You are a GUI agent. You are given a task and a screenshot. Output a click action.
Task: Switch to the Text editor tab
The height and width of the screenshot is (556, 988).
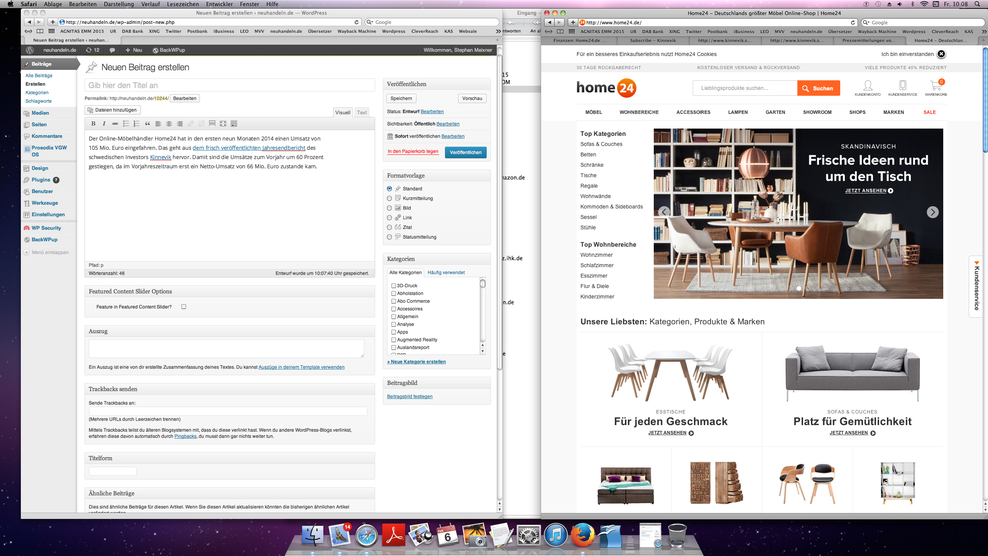(362, 112)
